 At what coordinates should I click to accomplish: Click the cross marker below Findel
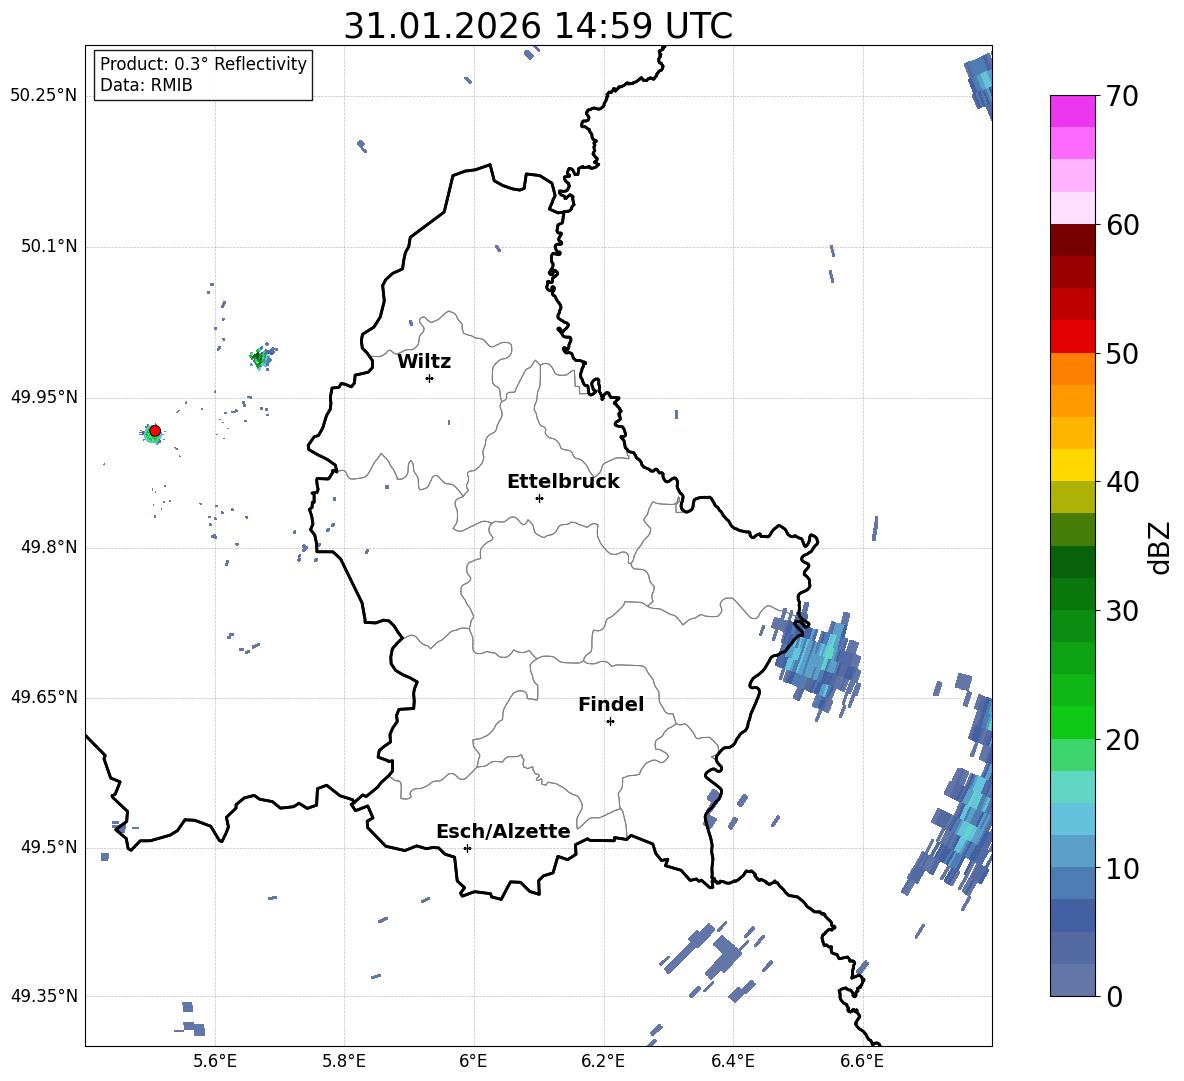click(610, 721)
